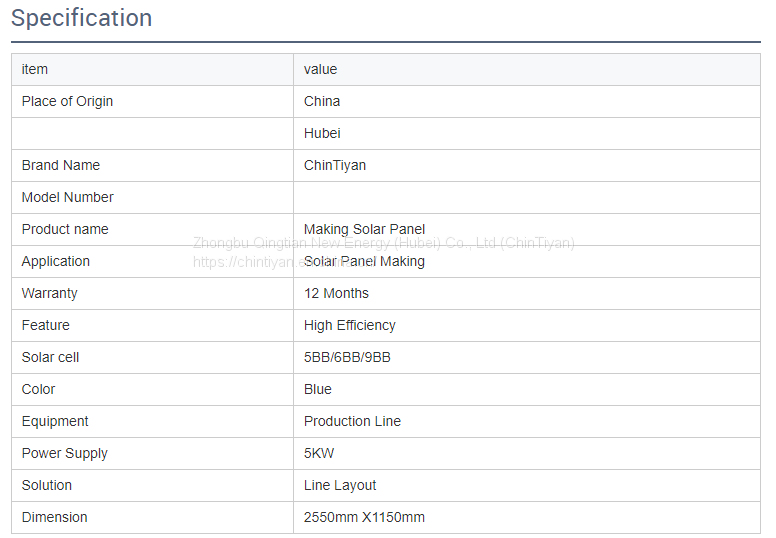Click the High Efficiency feature value
Image resolution: width=776 pixels, height=538 pixels.
349,325
